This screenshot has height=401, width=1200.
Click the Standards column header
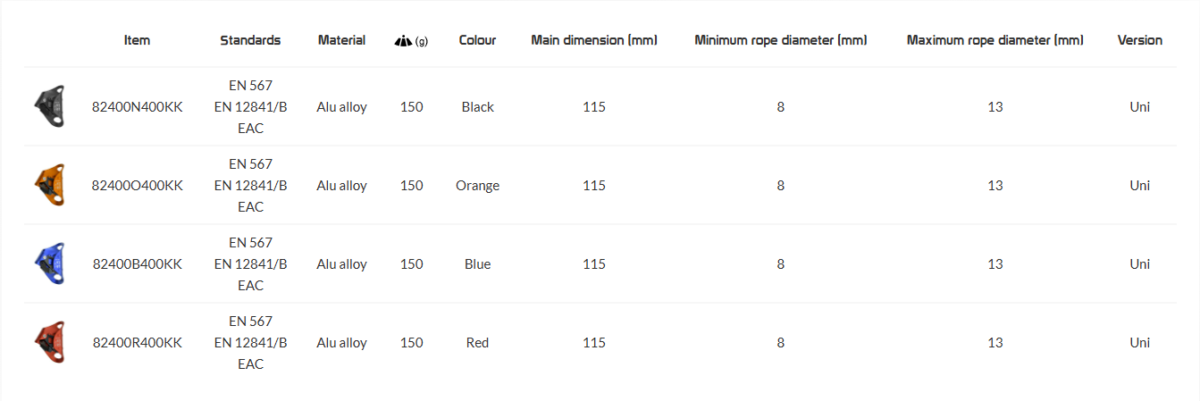[250, 41]
